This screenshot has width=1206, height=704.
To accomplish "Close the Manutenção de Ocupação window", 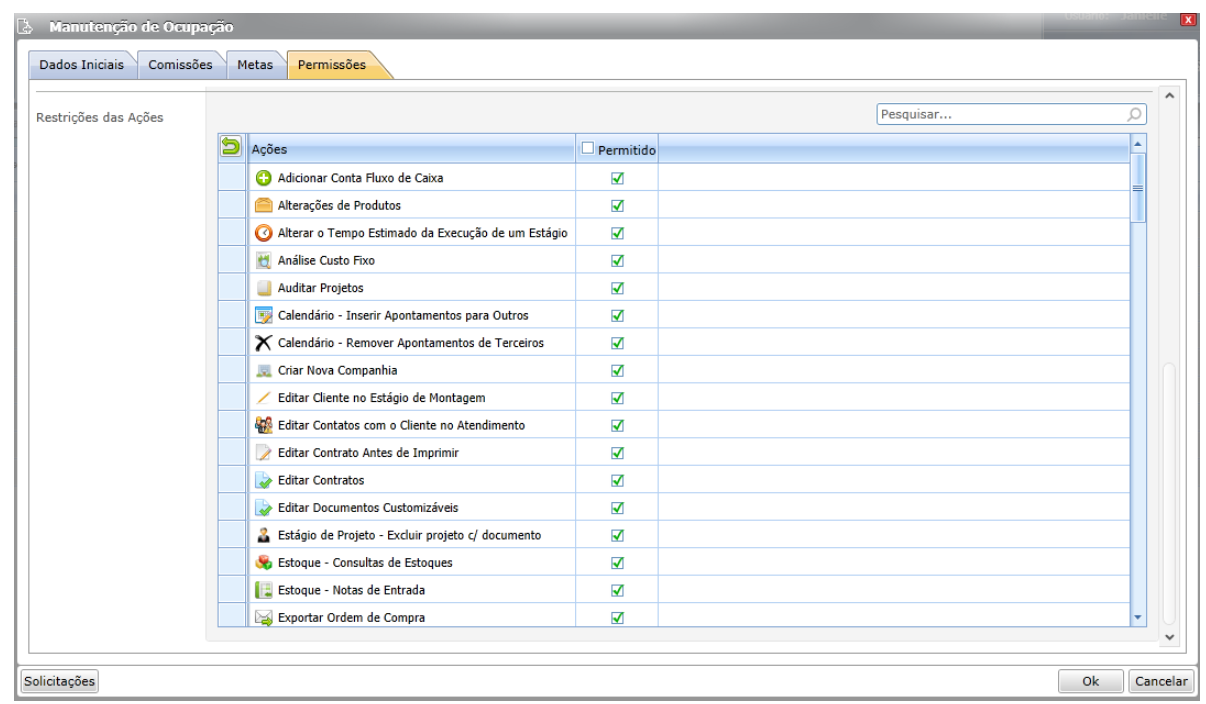I will pos(1188,20).
